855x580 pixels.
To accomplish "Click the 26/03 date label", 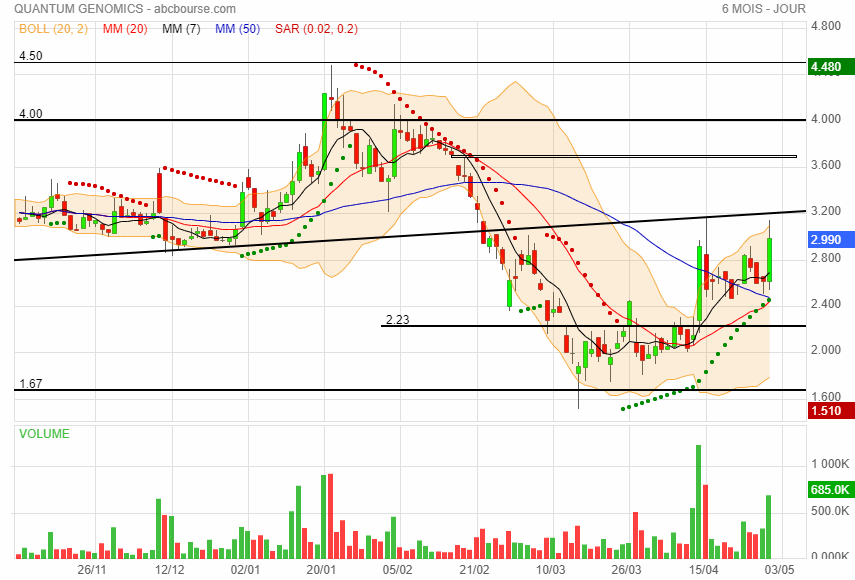I will (x=627, y=570).
